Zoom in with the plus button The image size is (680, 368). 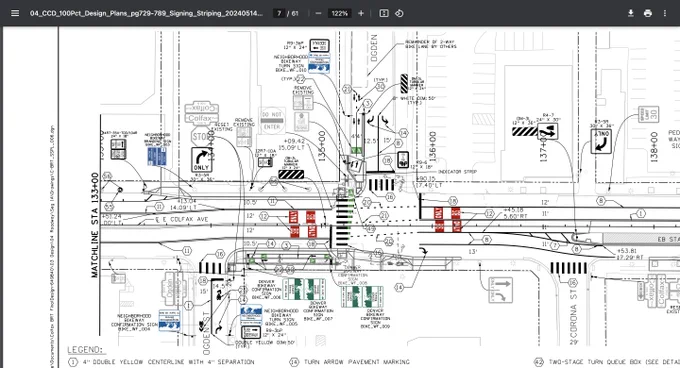[x=361, y=13]
